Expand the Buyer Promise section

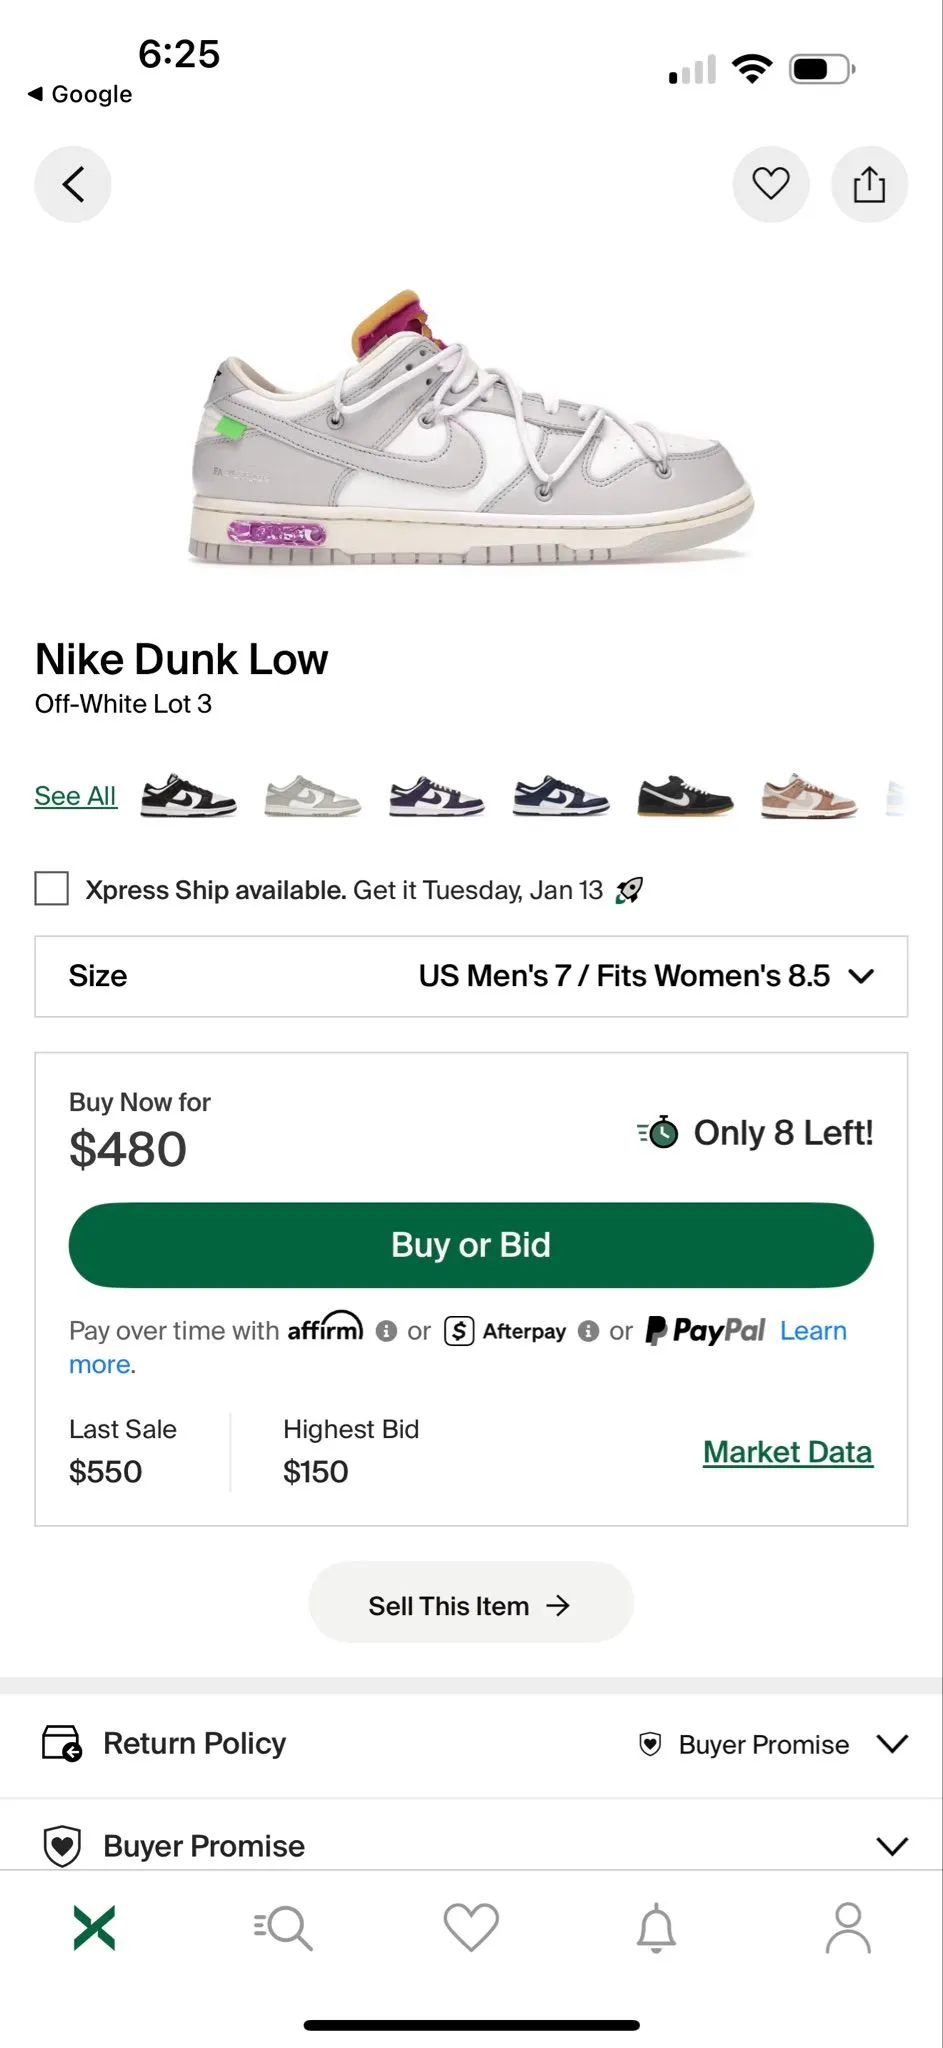point(471,1844)
